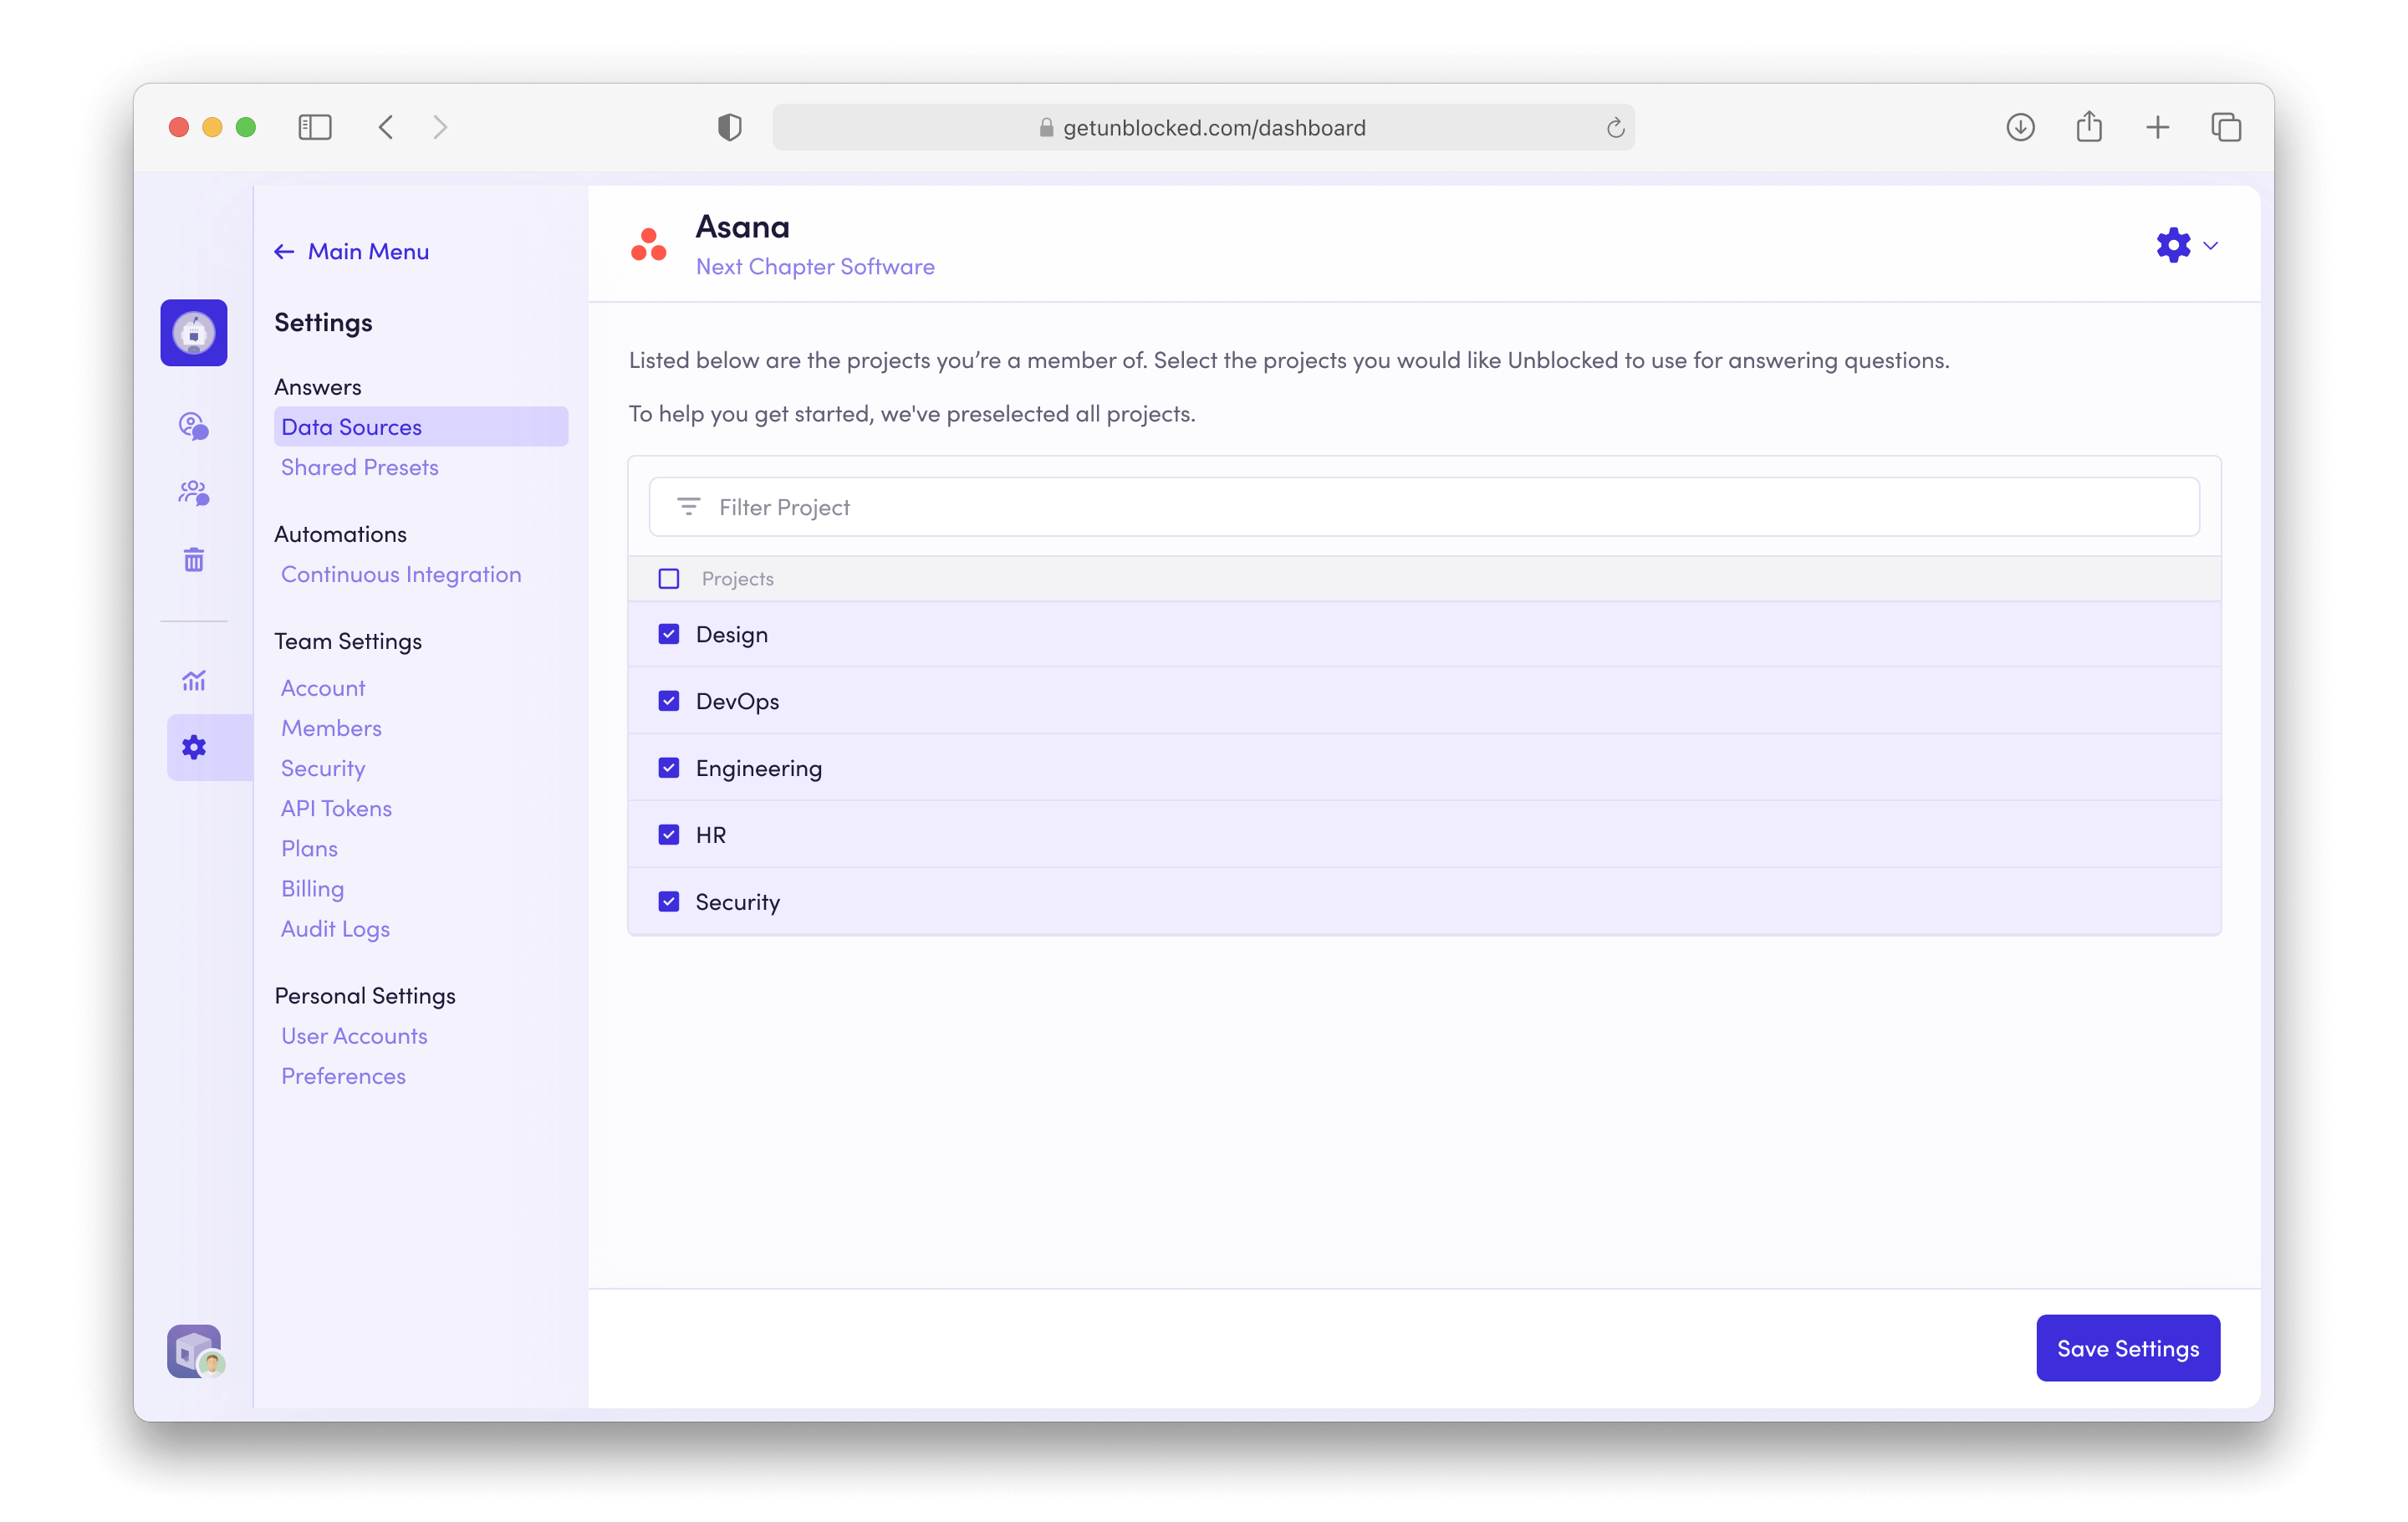Click the trash icon in sidebar
This screenshot has height=1522, width=2408.
pos(194,560)
